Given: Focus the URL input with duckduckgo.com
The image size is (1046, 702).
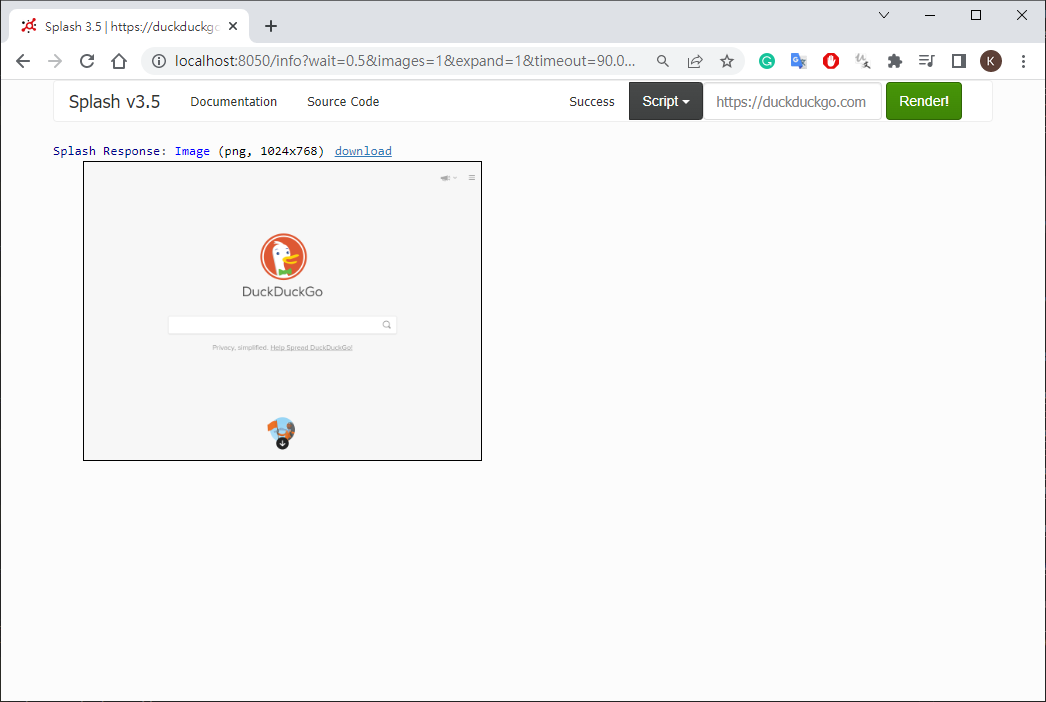Looking at the screenshot, I should point(791,101).
